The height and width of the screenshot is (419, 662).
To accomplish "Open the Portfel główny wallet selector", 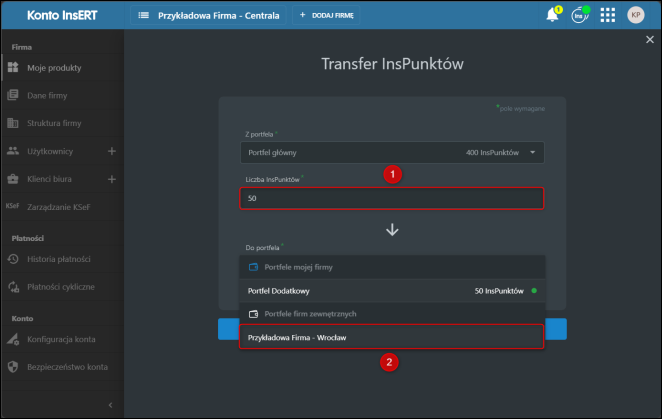I will pos(392,152).
